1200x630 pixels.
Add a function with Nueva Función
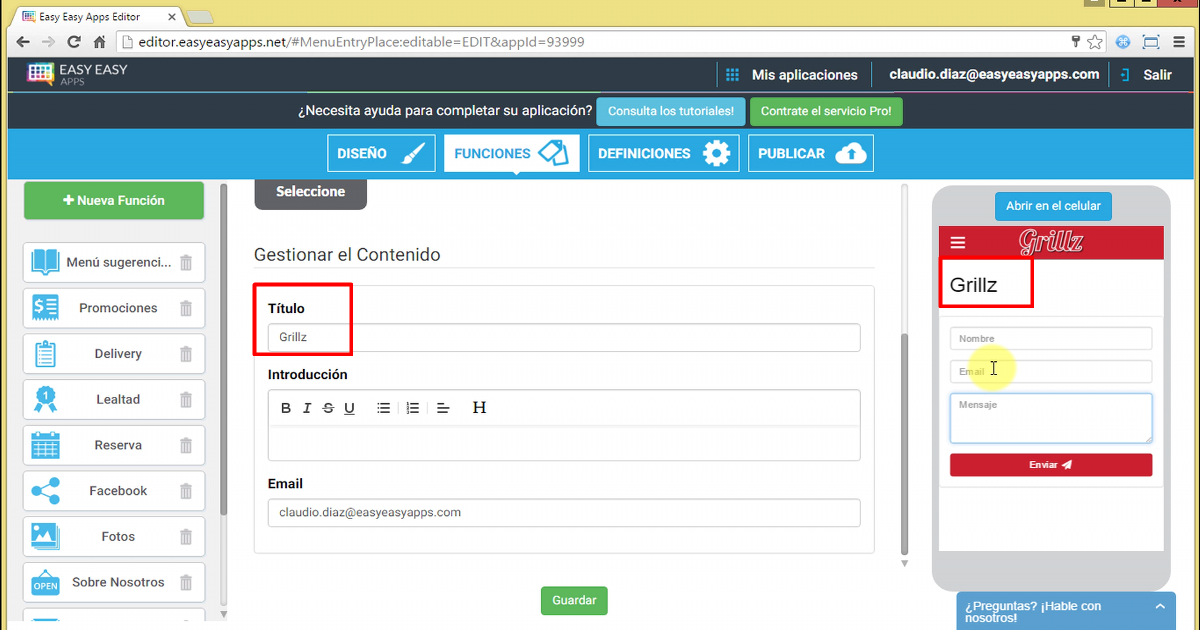click(x=114, y=200)
